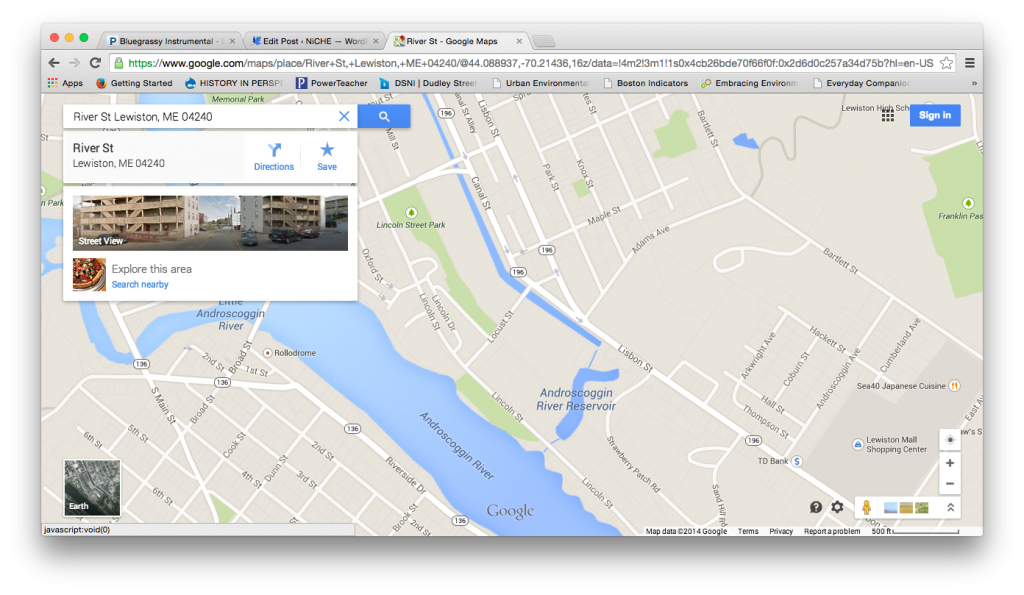Zoom in on the map

[949, 463]
